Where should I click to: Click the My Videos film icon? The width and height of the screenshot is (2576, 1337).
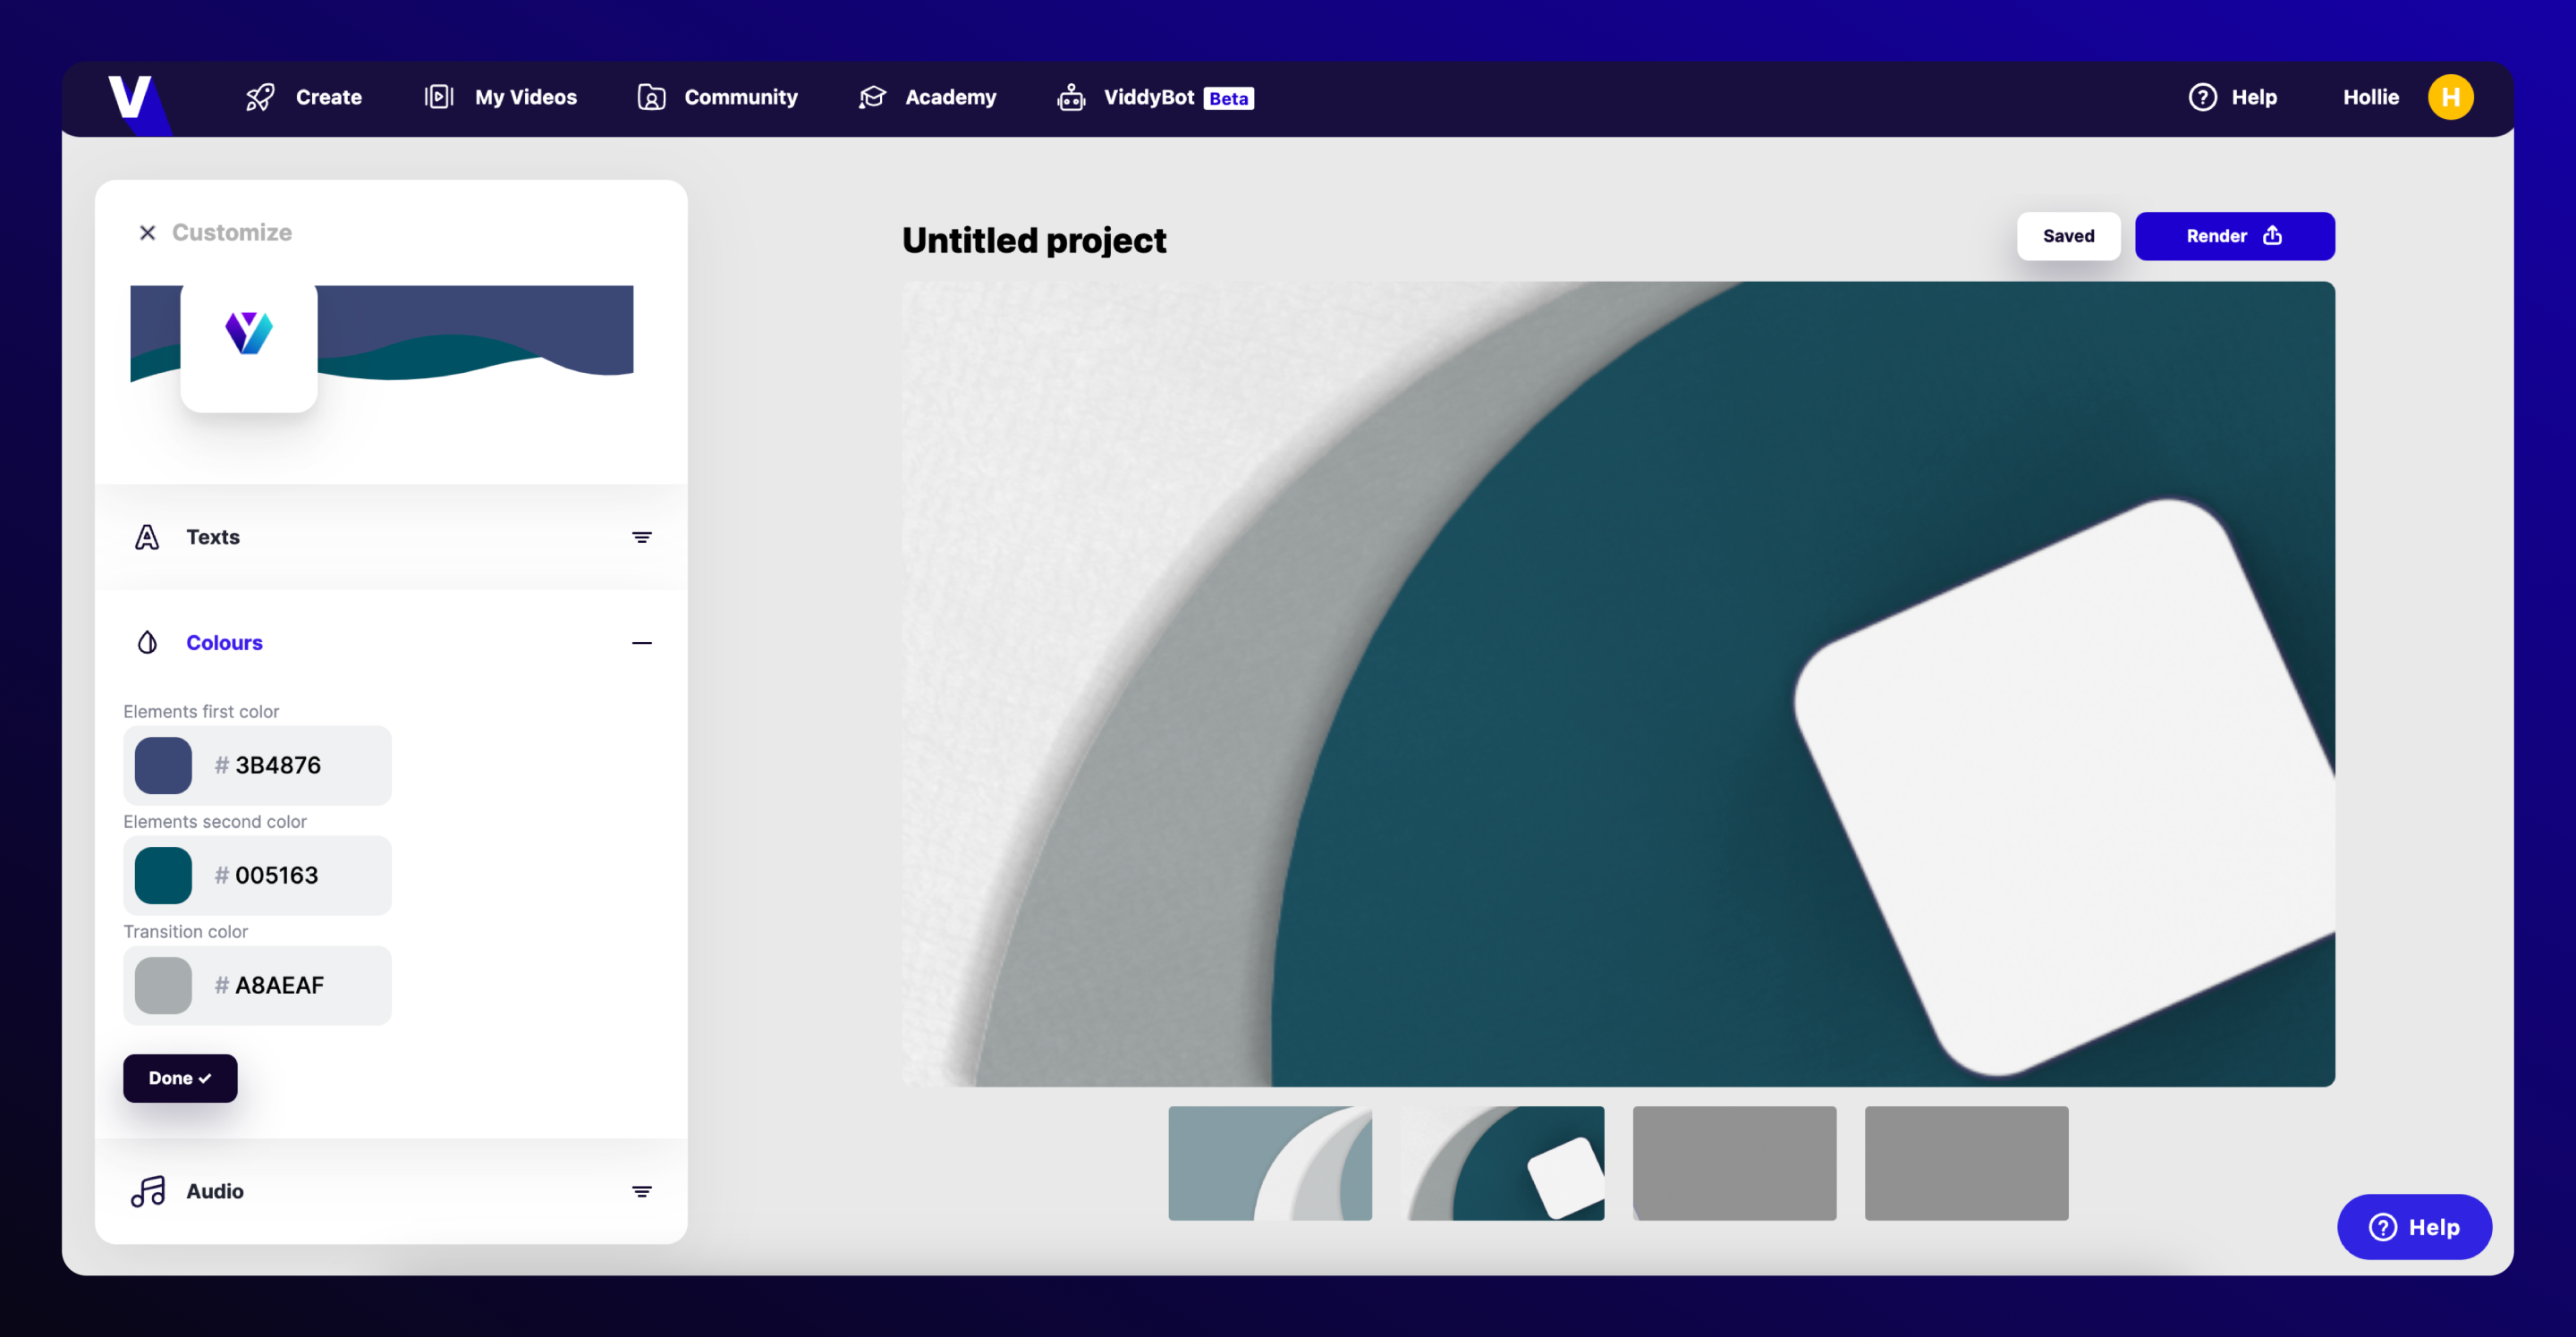pos(439,97)
